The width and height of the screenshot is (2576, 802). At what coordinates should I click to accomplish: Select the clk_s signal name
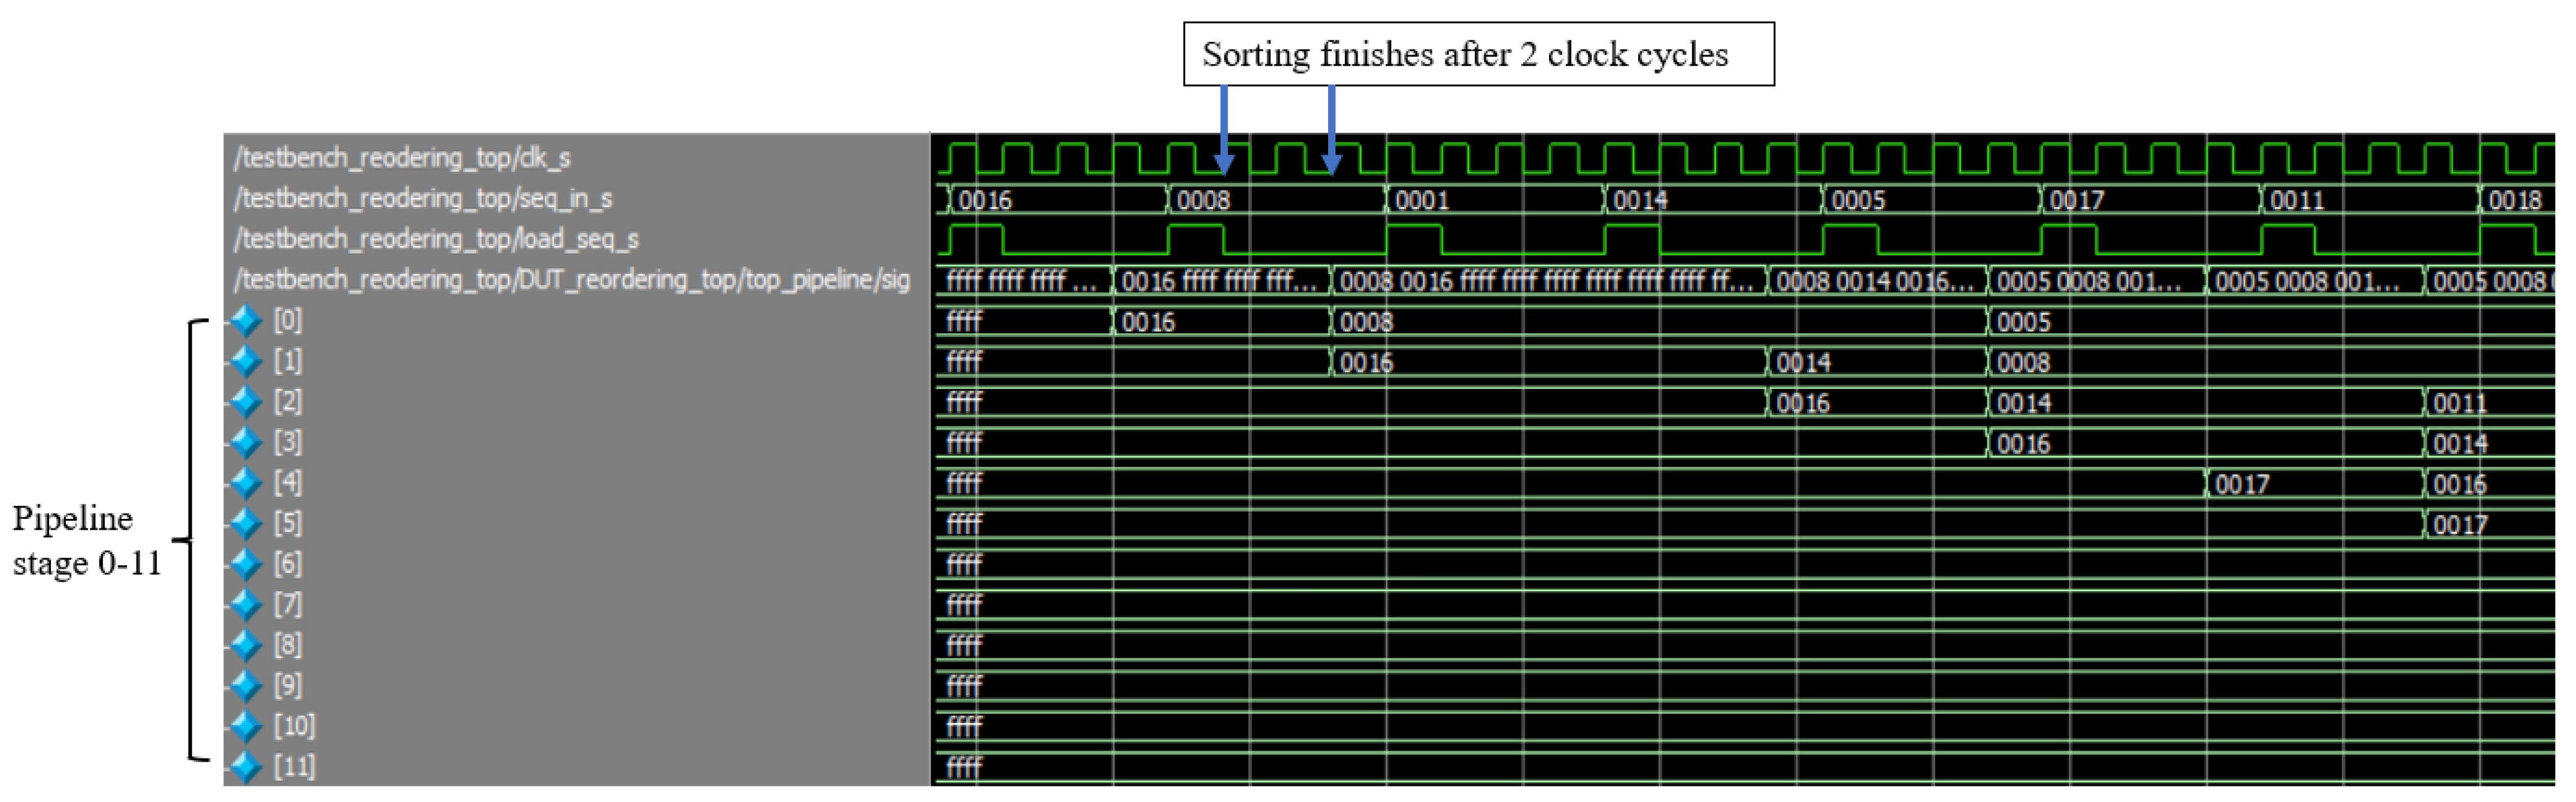click(x=402, y=158)
